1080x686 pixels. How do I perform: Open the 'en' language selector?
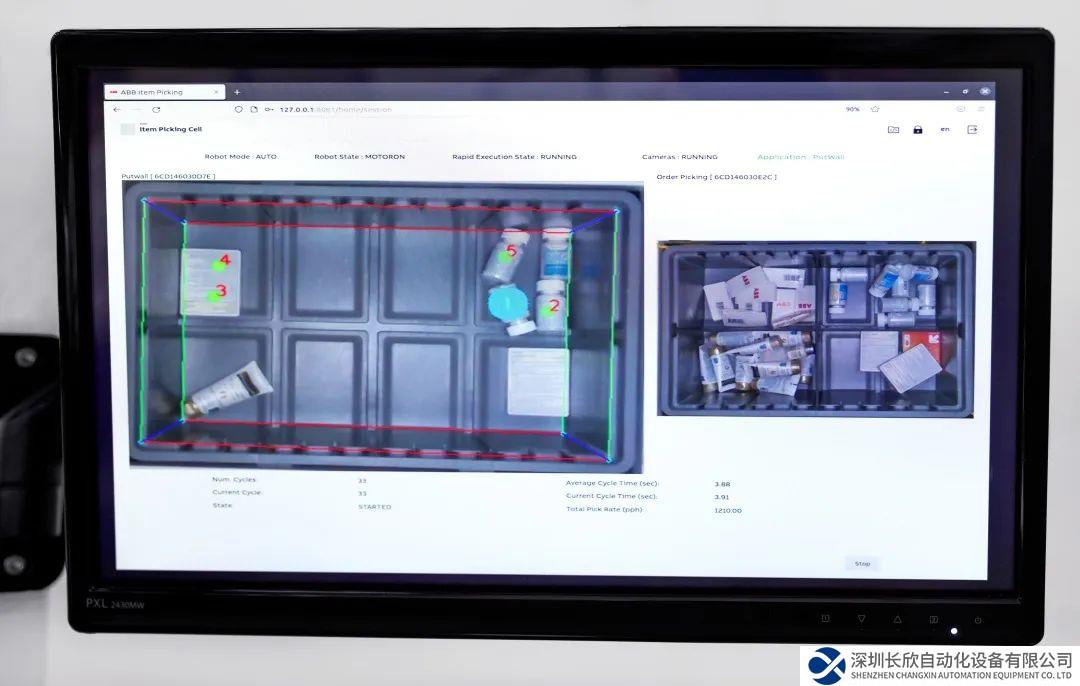point(944,130)
